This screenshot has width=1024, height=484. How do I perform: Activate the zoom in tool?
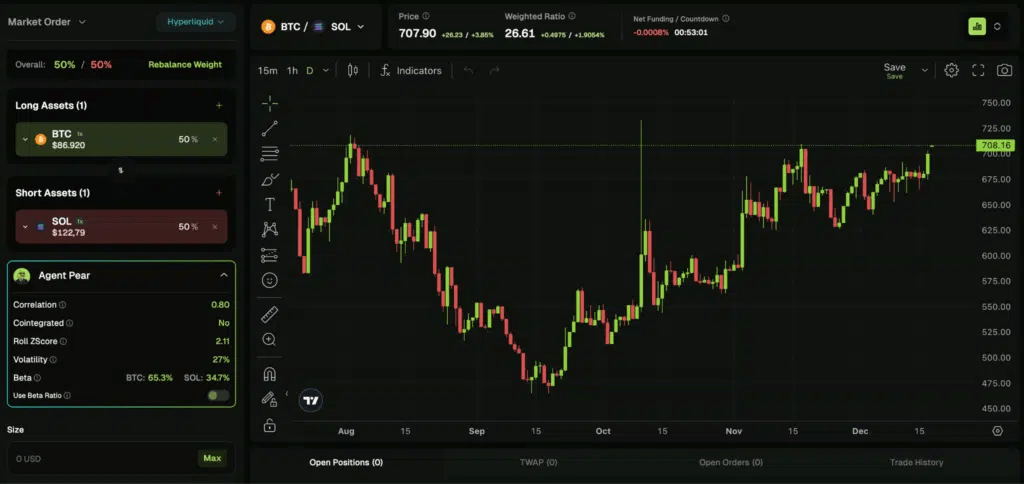click(x=269, y=340)
